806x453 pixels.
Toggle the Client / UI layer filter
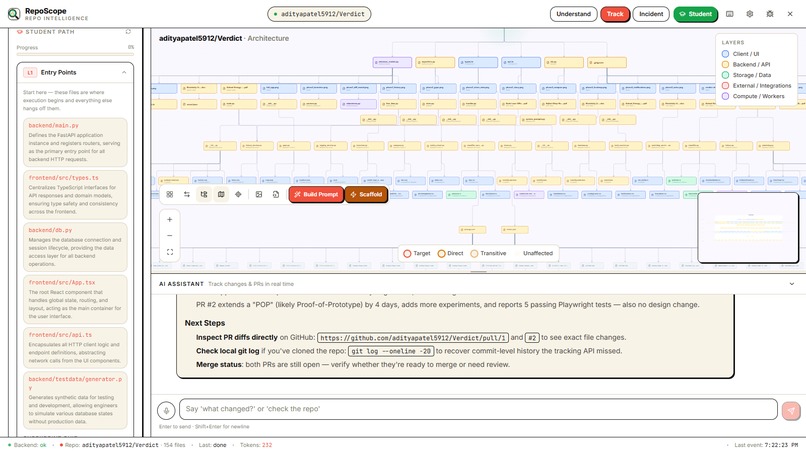pos(740,53)
